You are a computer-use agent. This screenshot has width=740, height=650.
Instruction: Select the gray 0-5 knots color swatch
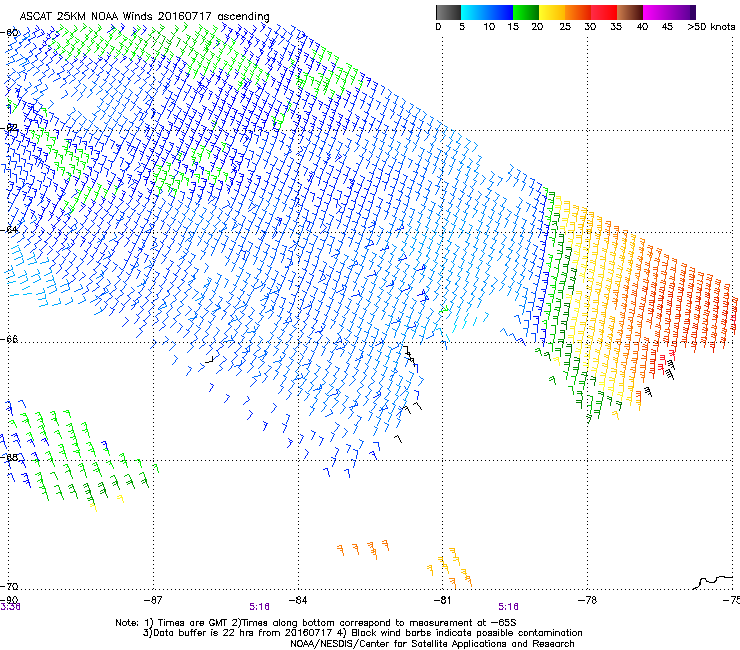448,12
